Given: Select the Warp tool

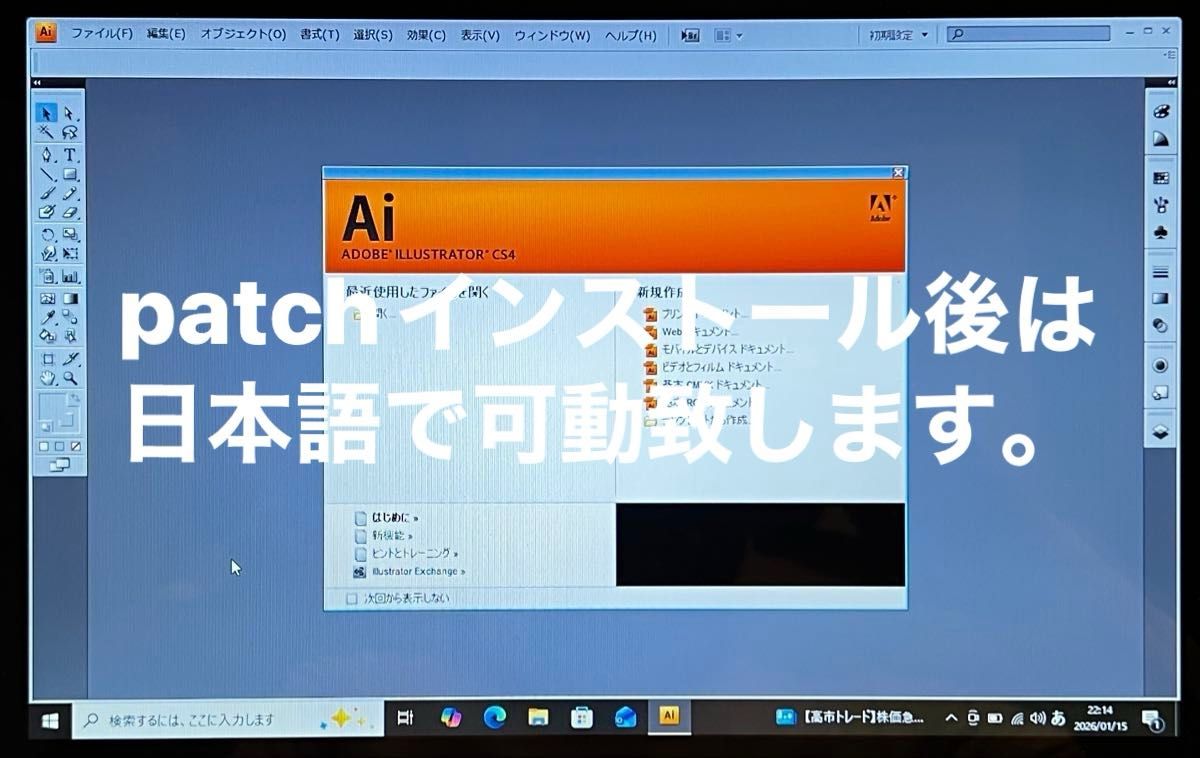Looking at the screenshot, I should click(47, 254).
